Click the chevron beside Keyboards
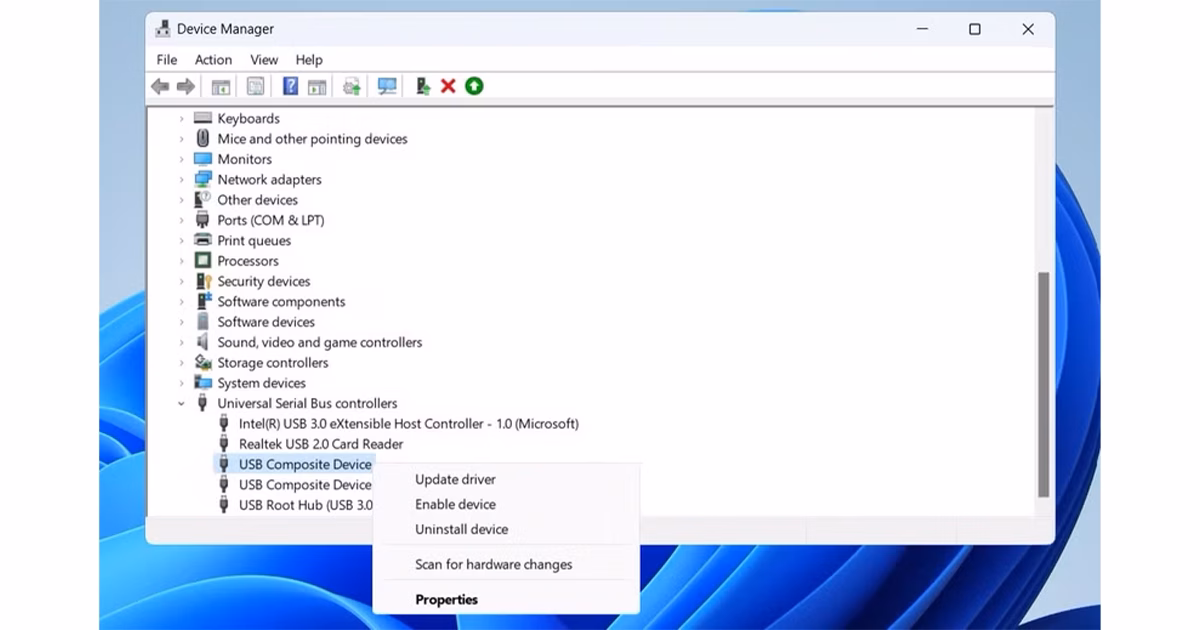The width and height of the screenshot is (1200, 630). (181, 119)
